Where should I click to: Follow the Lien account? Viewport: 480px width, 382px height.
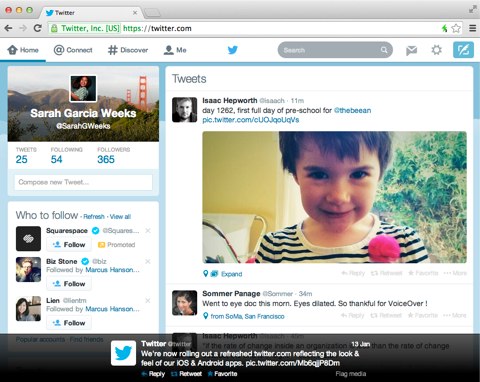point(69,323)
